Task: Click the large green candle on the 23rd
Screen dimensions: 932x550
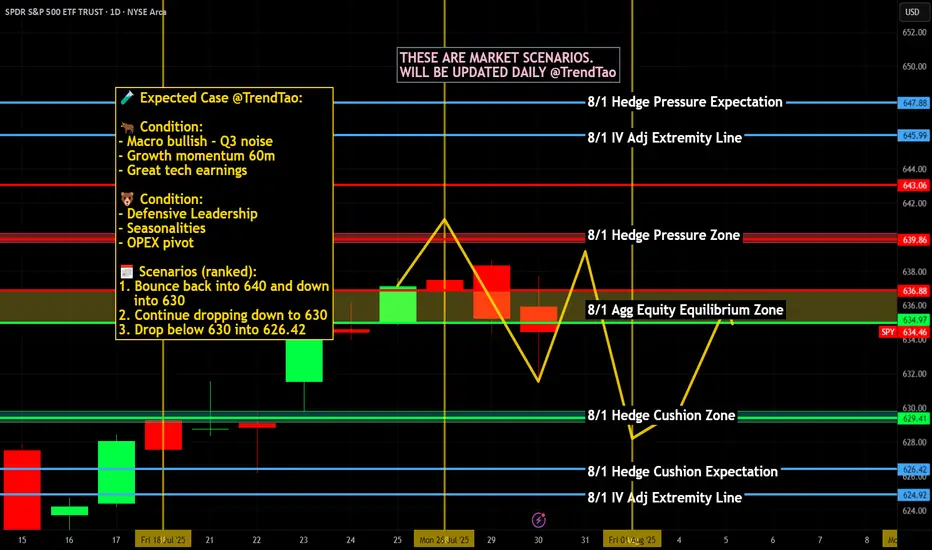Action: point(304,360)
